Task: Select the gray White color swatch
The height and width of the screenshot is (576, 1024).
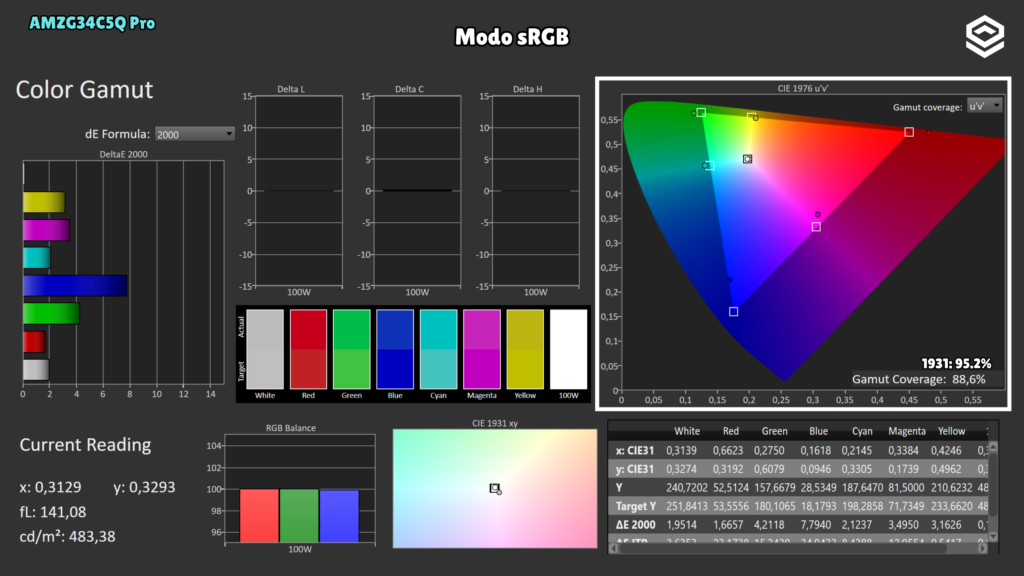Action: point(265,349)
